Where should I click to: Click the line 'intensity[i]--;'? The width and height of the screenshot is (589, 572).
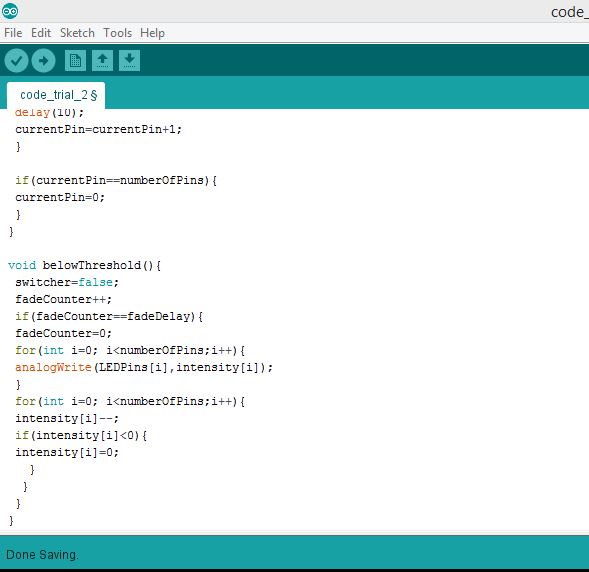pyautogui.click(x=67, y=418)
